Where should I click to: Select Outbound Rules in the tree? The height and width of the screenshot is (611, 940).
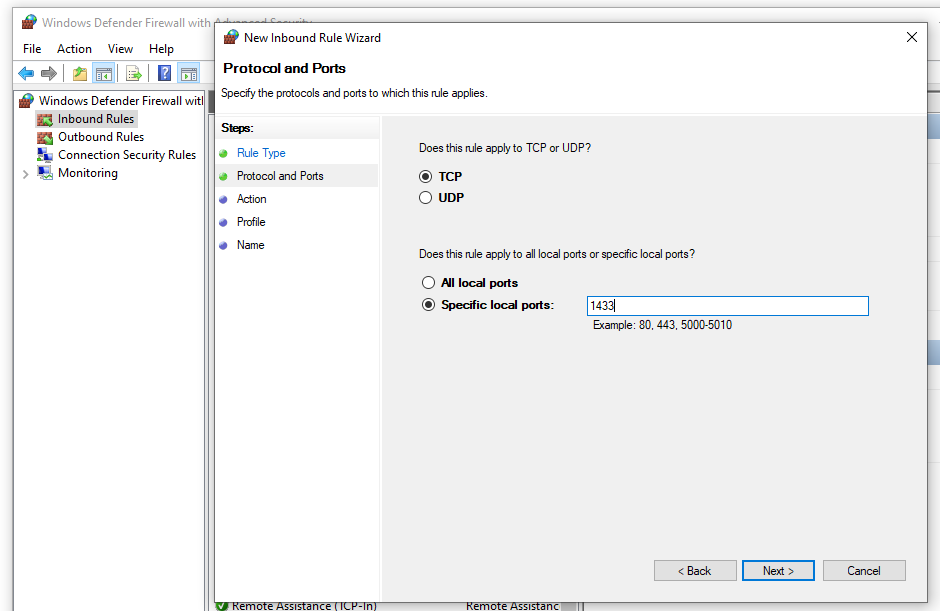[101, 137]
